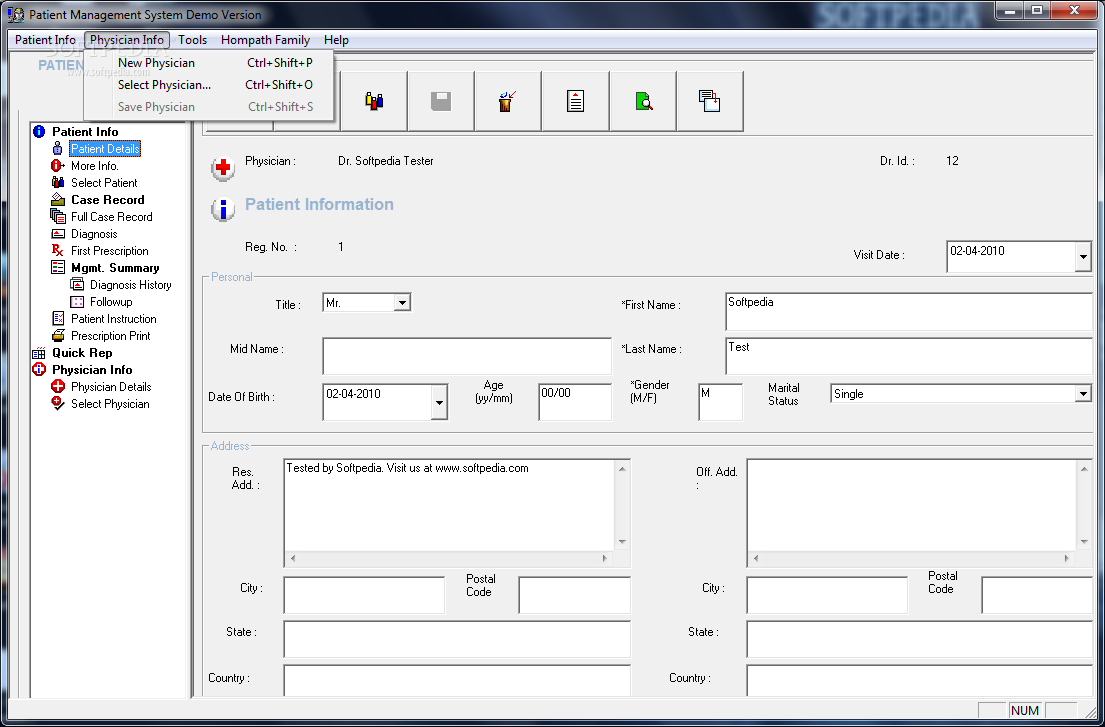Image resolution: width=1105 pixels, height=727 pixels.
Task: Open the Visit Date dropdown arrow
Action: point(1083,257)
